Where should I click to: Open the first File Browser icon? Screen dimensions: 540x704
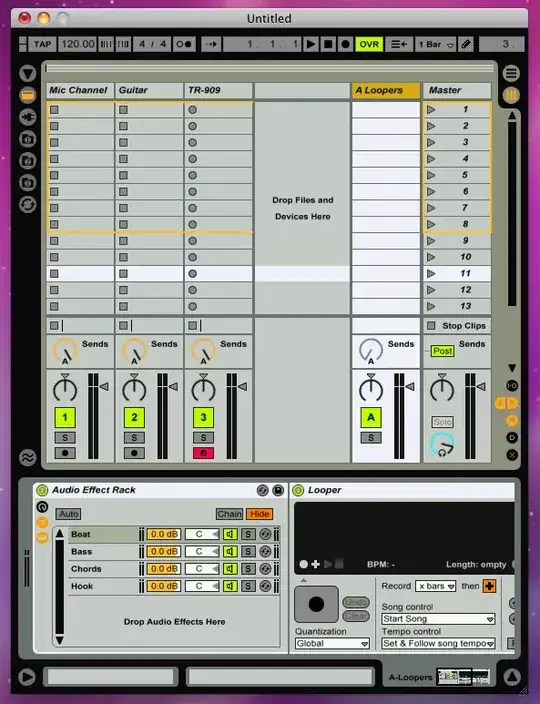28,139
